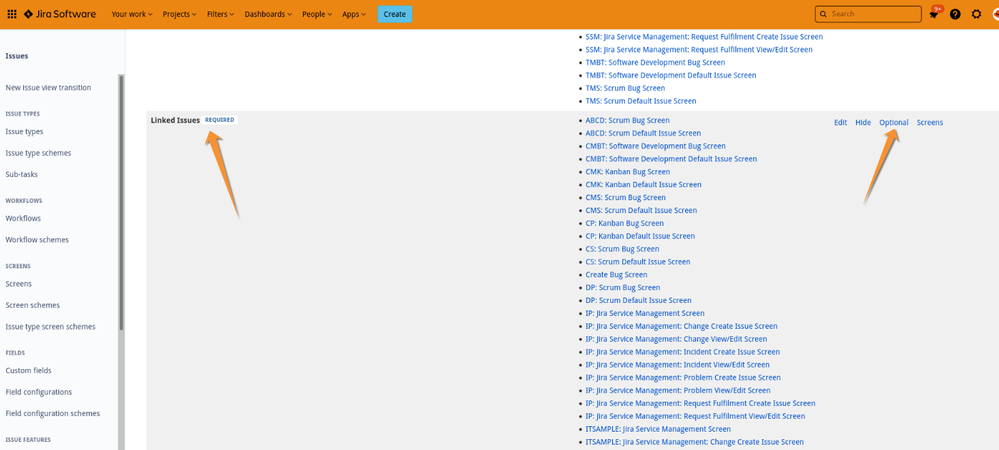Open CMBT: Software Development Default Issue Screen

671,159
